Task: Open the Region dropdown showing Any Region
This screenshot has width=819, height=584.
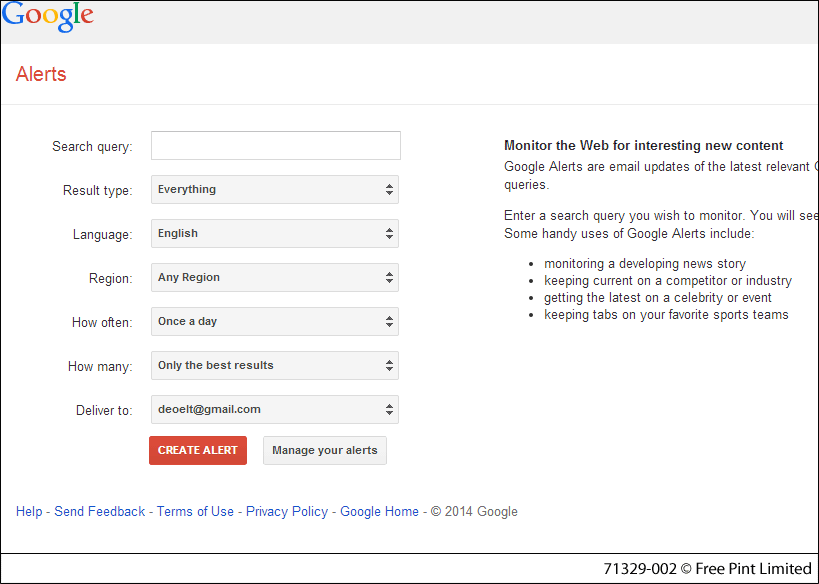Action: click(275, 277)
